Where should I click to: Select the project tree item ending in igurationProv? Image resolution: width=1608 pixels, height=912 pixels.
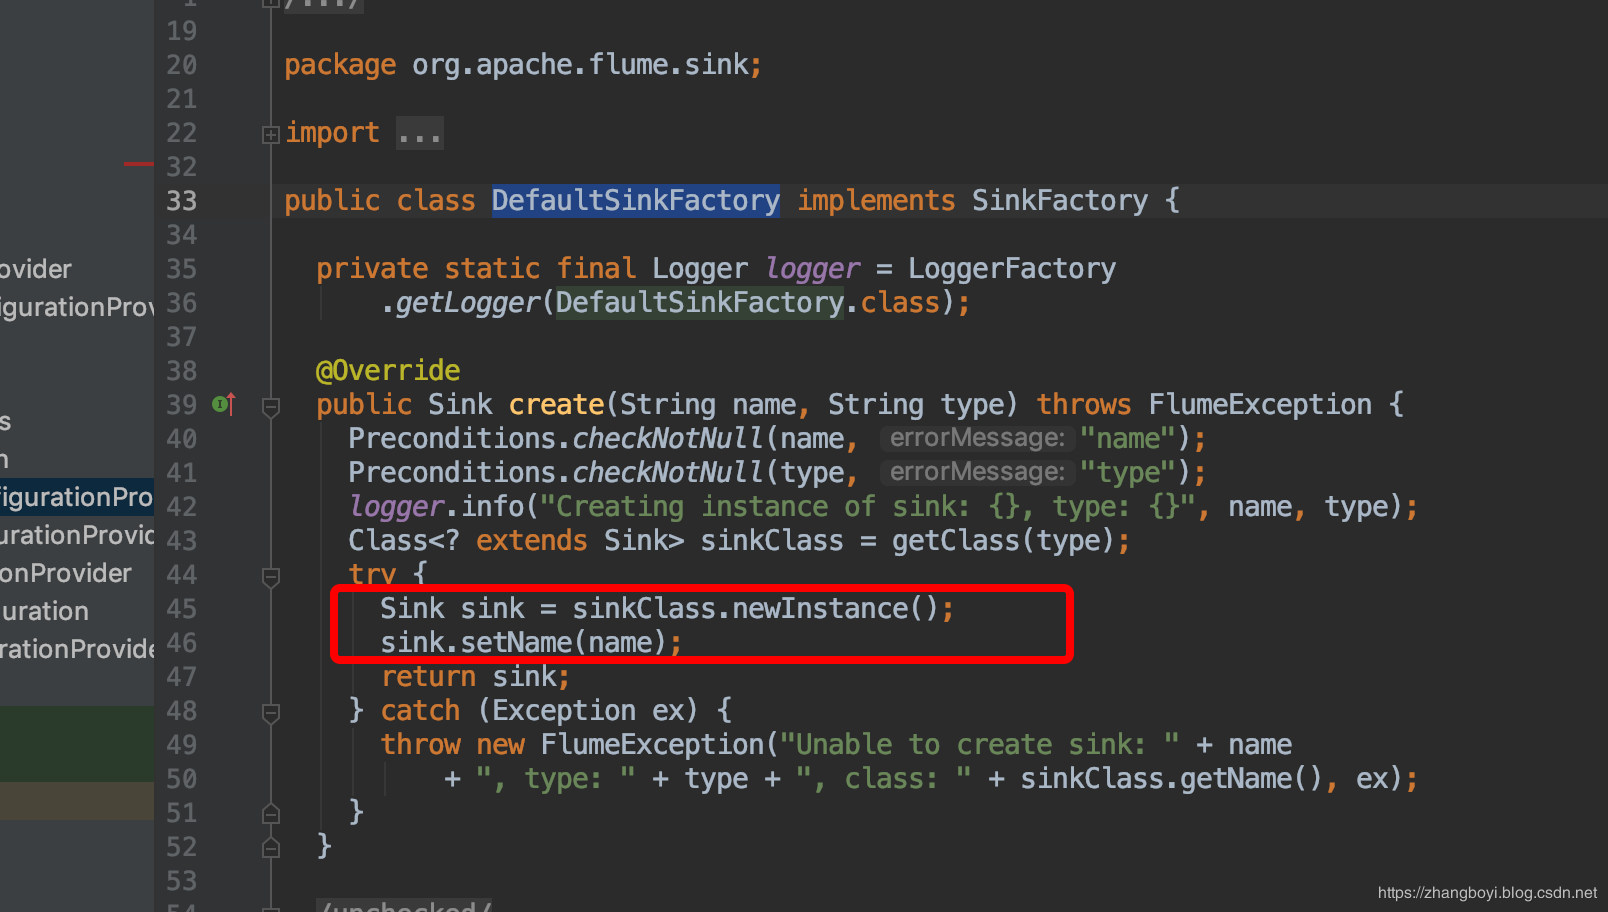click(x=77, y=307)
